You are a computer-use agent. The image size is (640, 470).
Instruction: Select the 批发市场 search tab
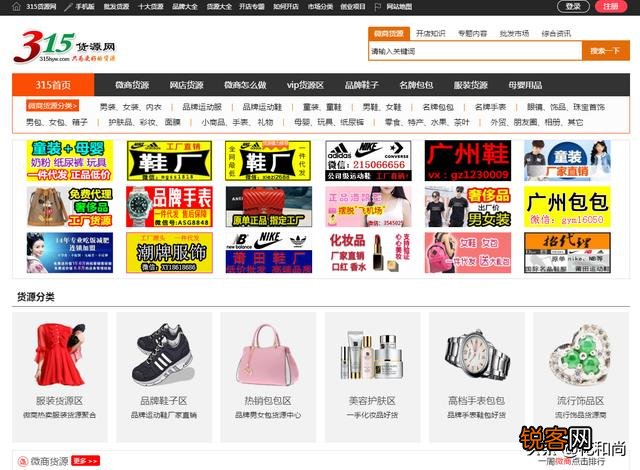coord(514,33)
